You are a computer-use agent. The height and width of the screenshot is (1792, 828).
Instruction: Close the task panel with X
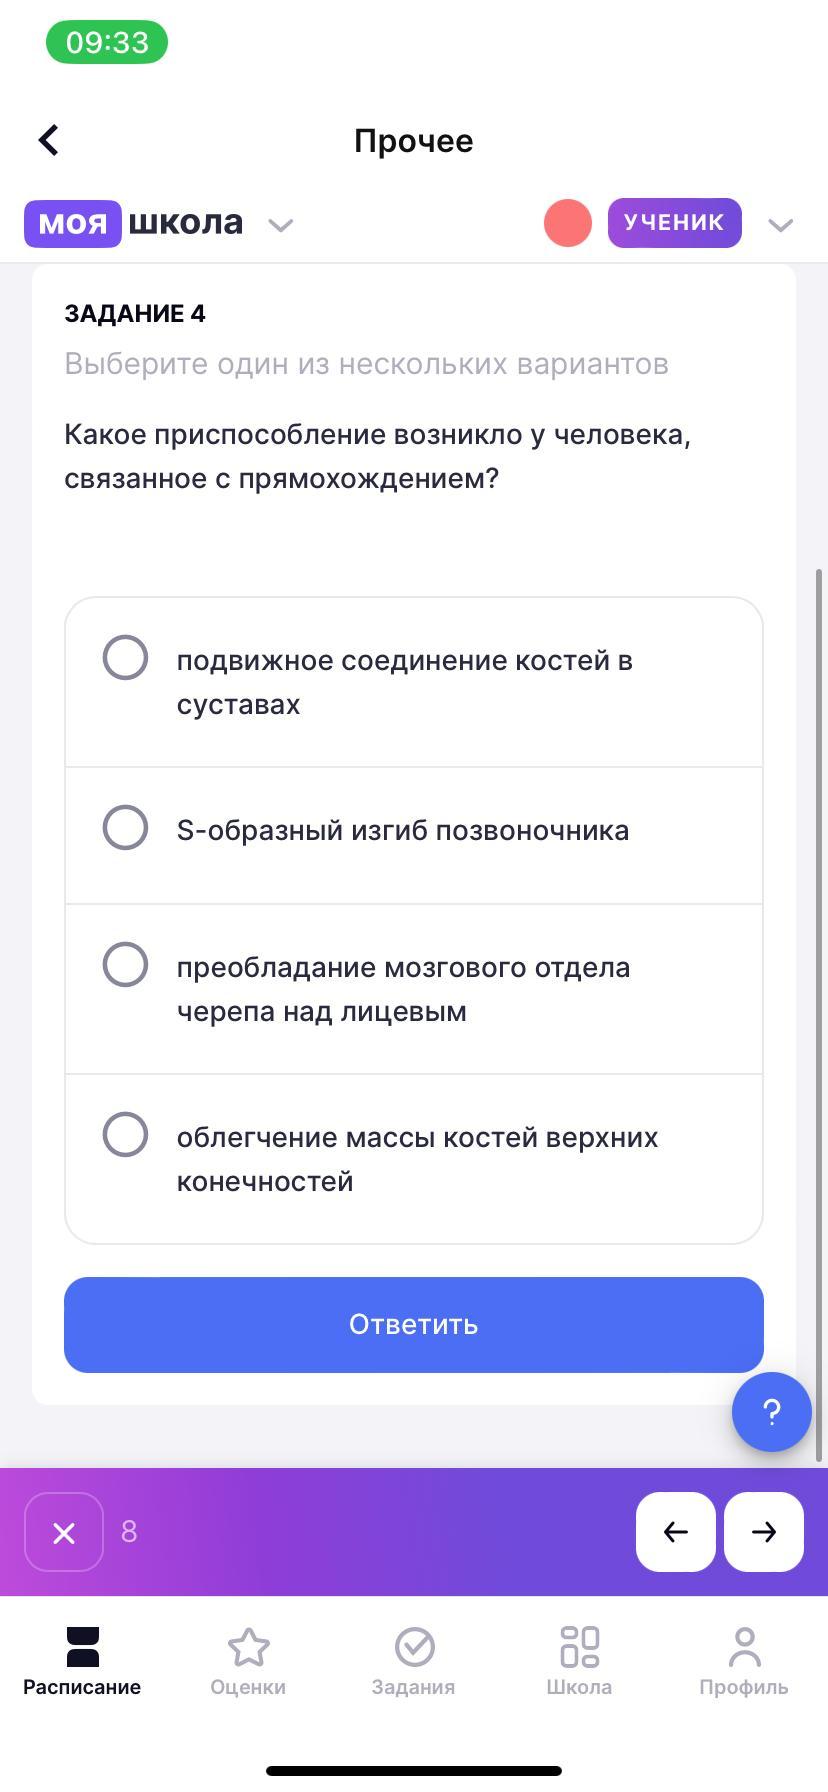(64, 1532)
